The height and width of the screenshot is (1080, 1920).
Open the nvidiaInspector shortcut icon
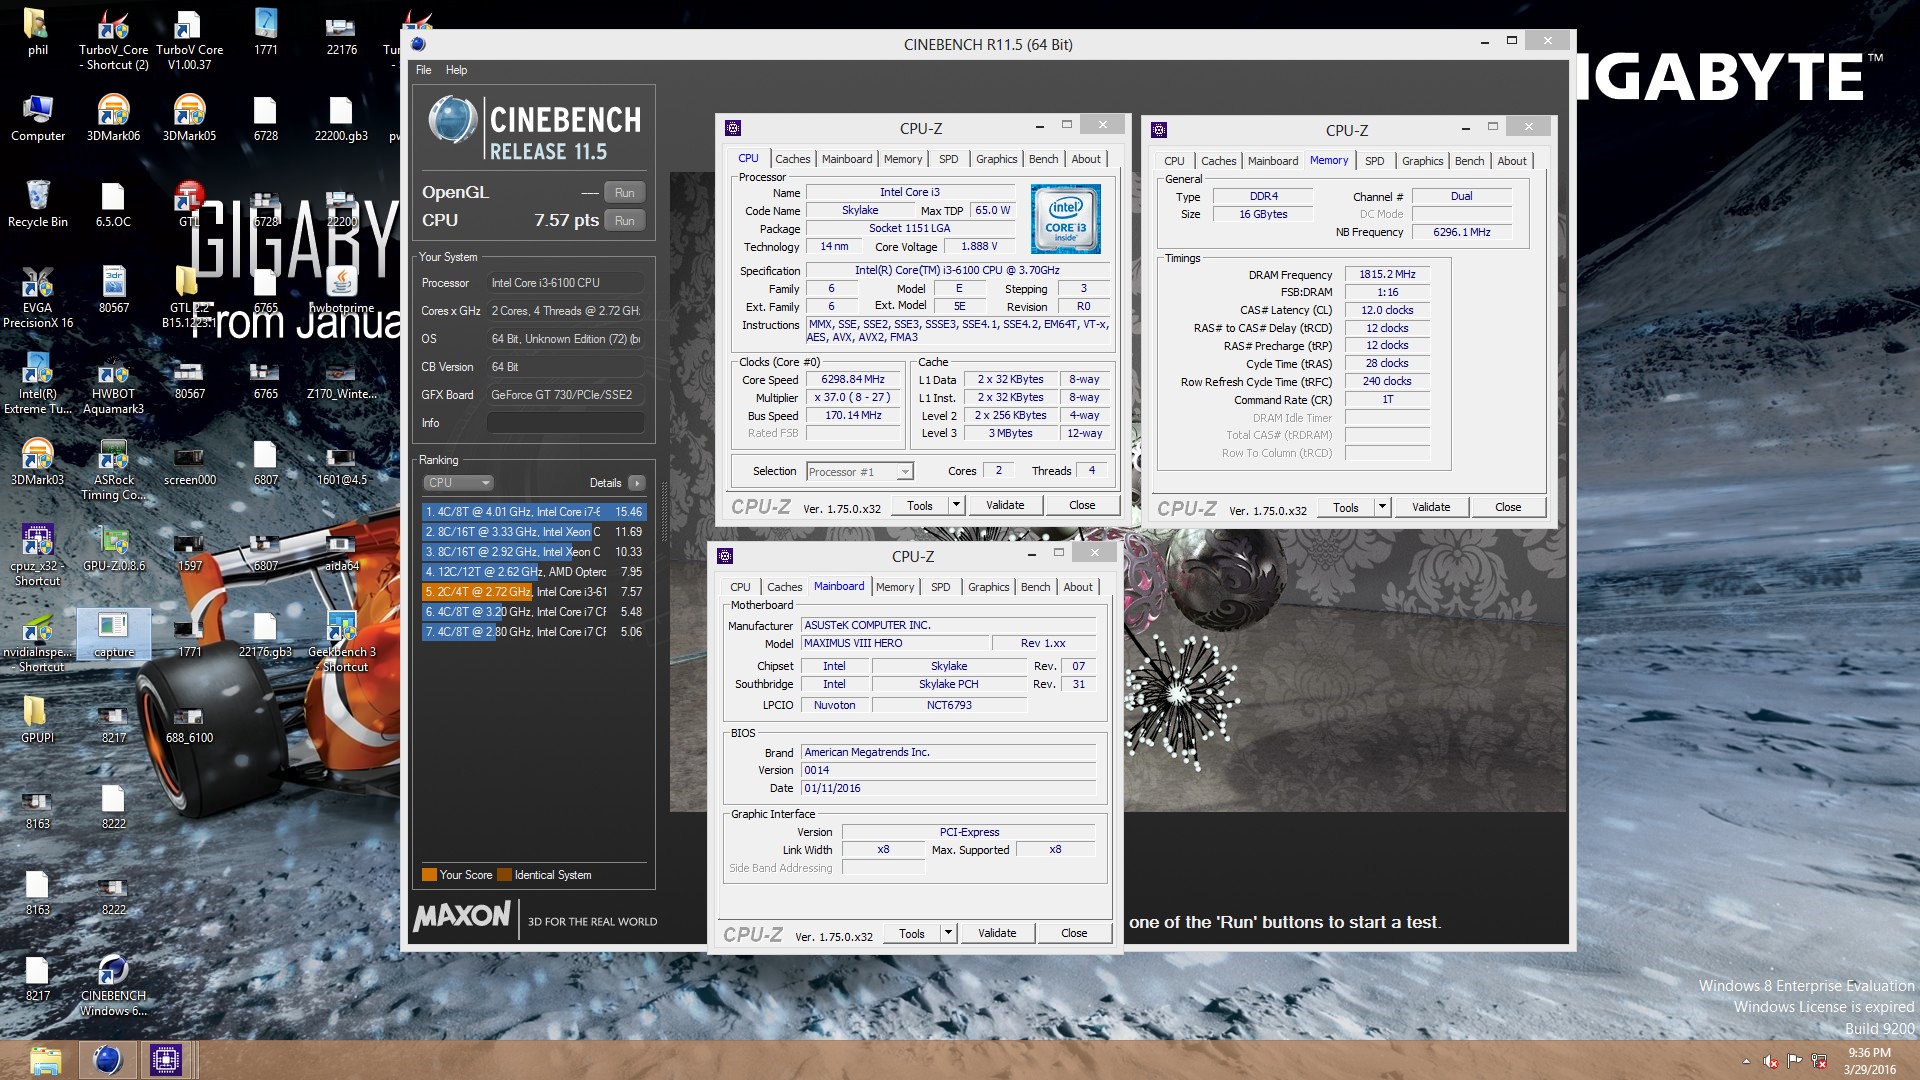[37, 642]
